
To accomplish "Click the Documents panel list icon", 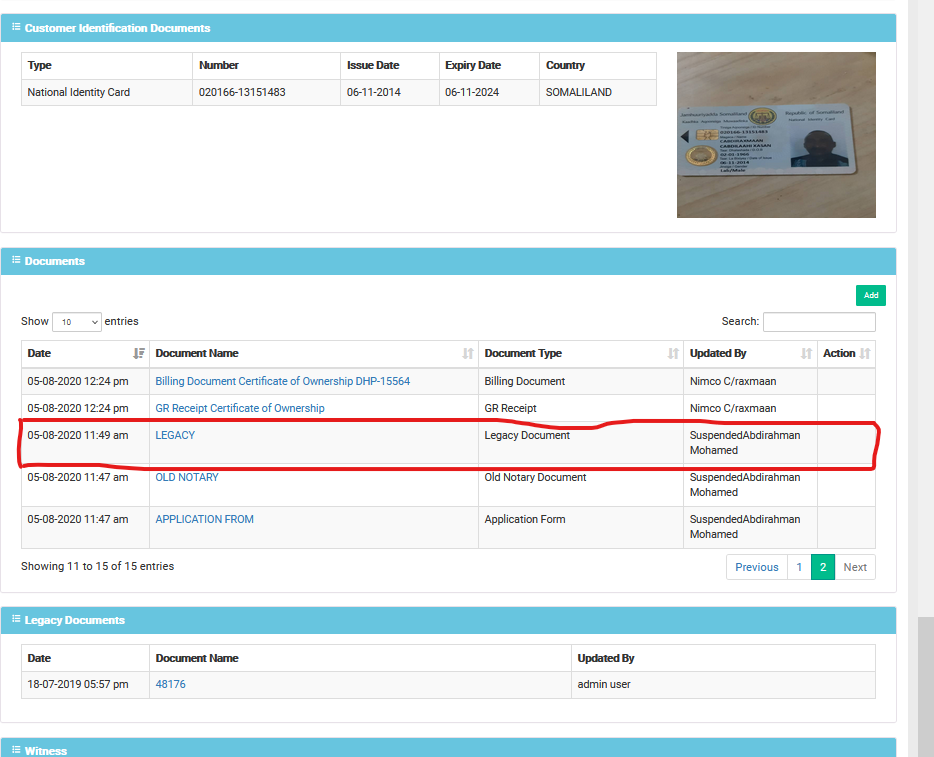I will click(x=16, y=260).
